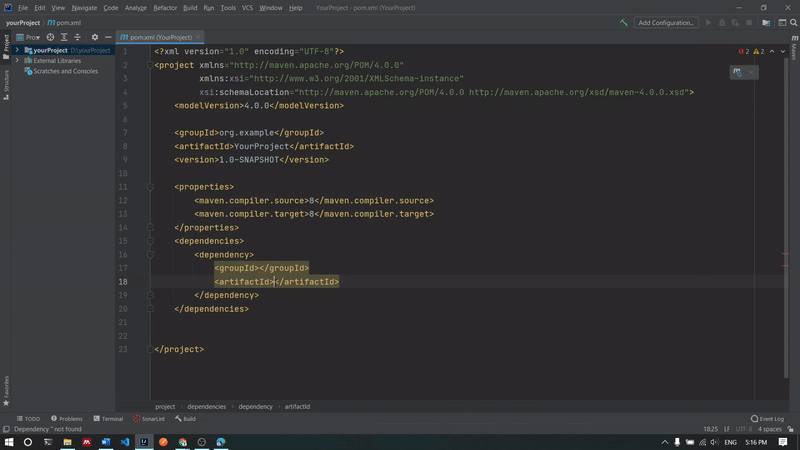Open the Problems tool window

[x=67, y=419]
